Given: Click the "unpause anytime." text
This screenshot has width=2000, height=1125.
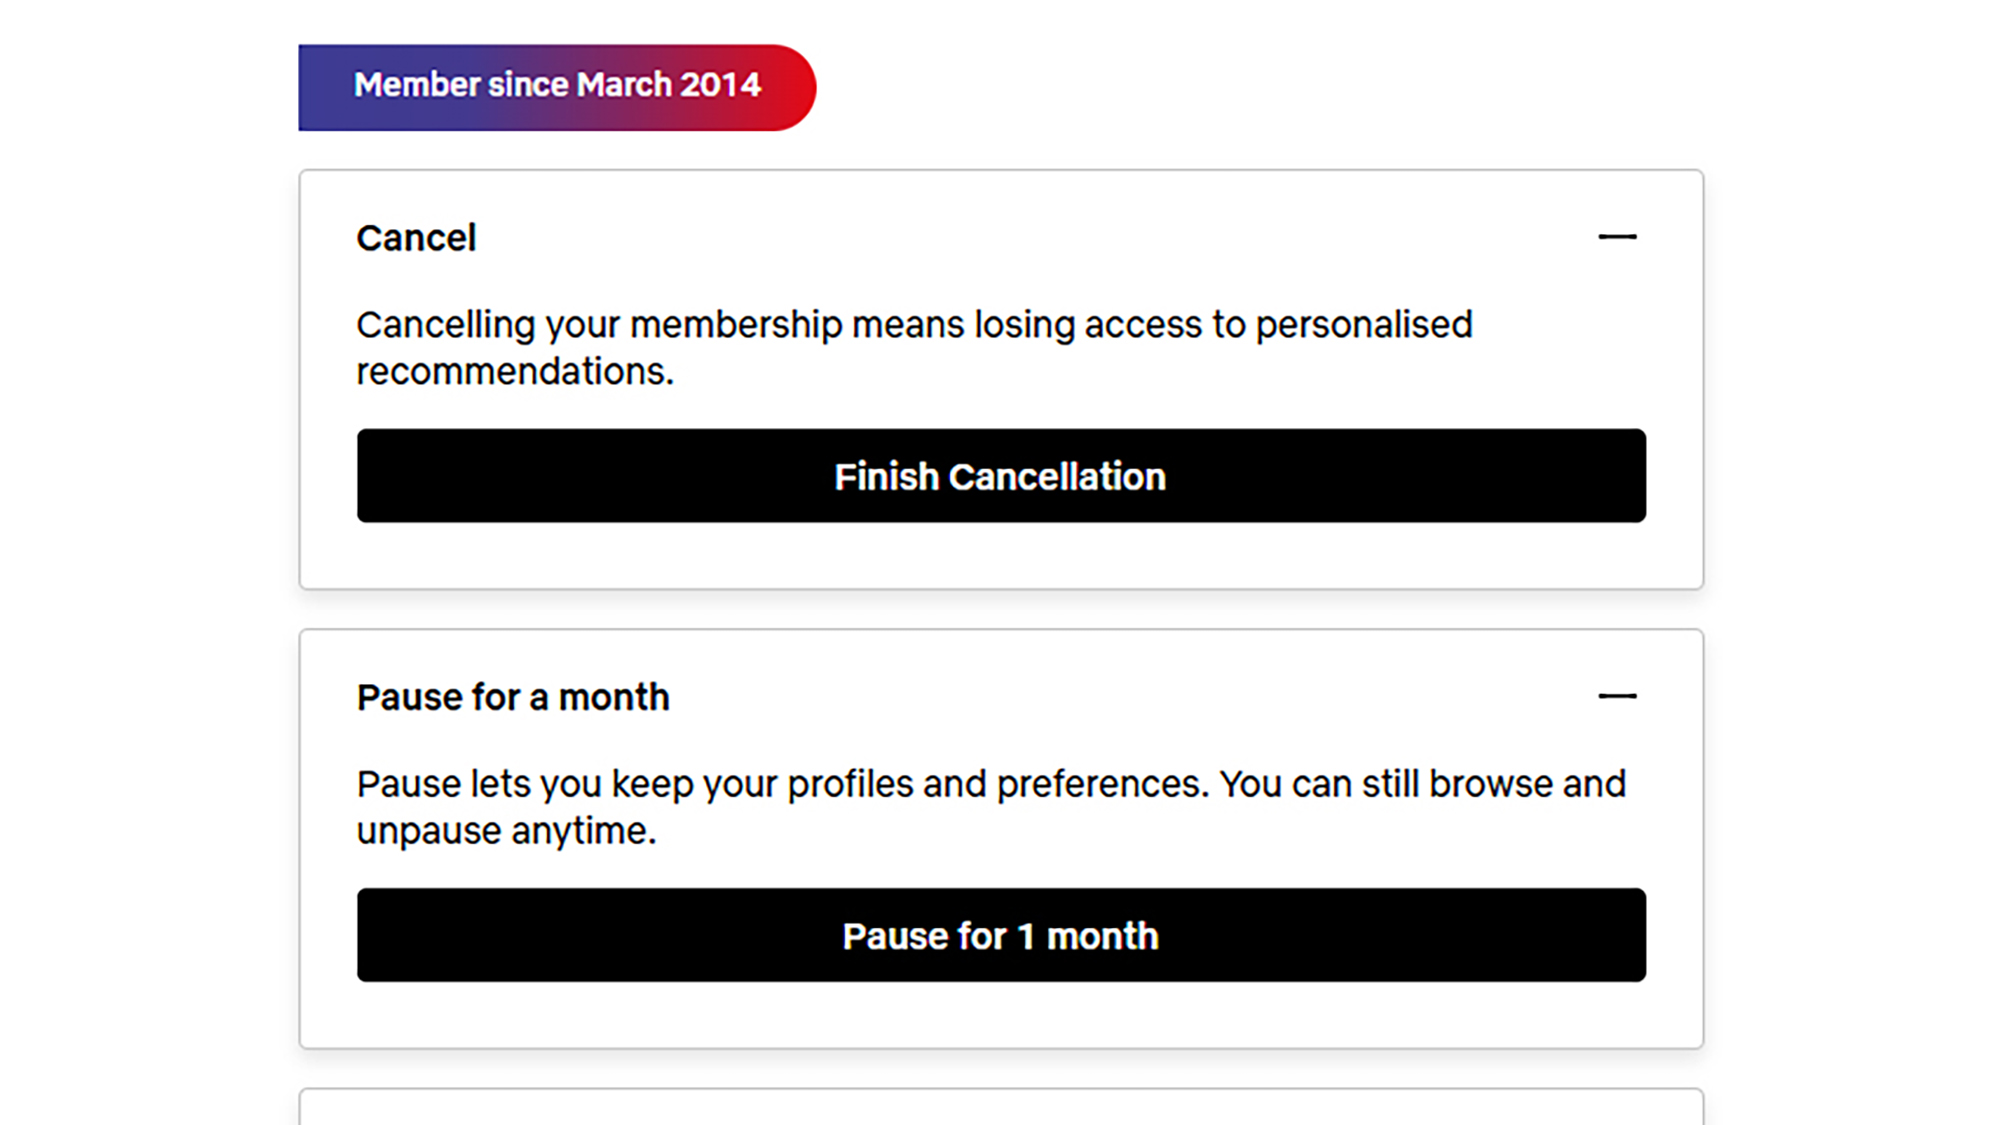Looking at the screenshot, I should click(x=506, y=831).
